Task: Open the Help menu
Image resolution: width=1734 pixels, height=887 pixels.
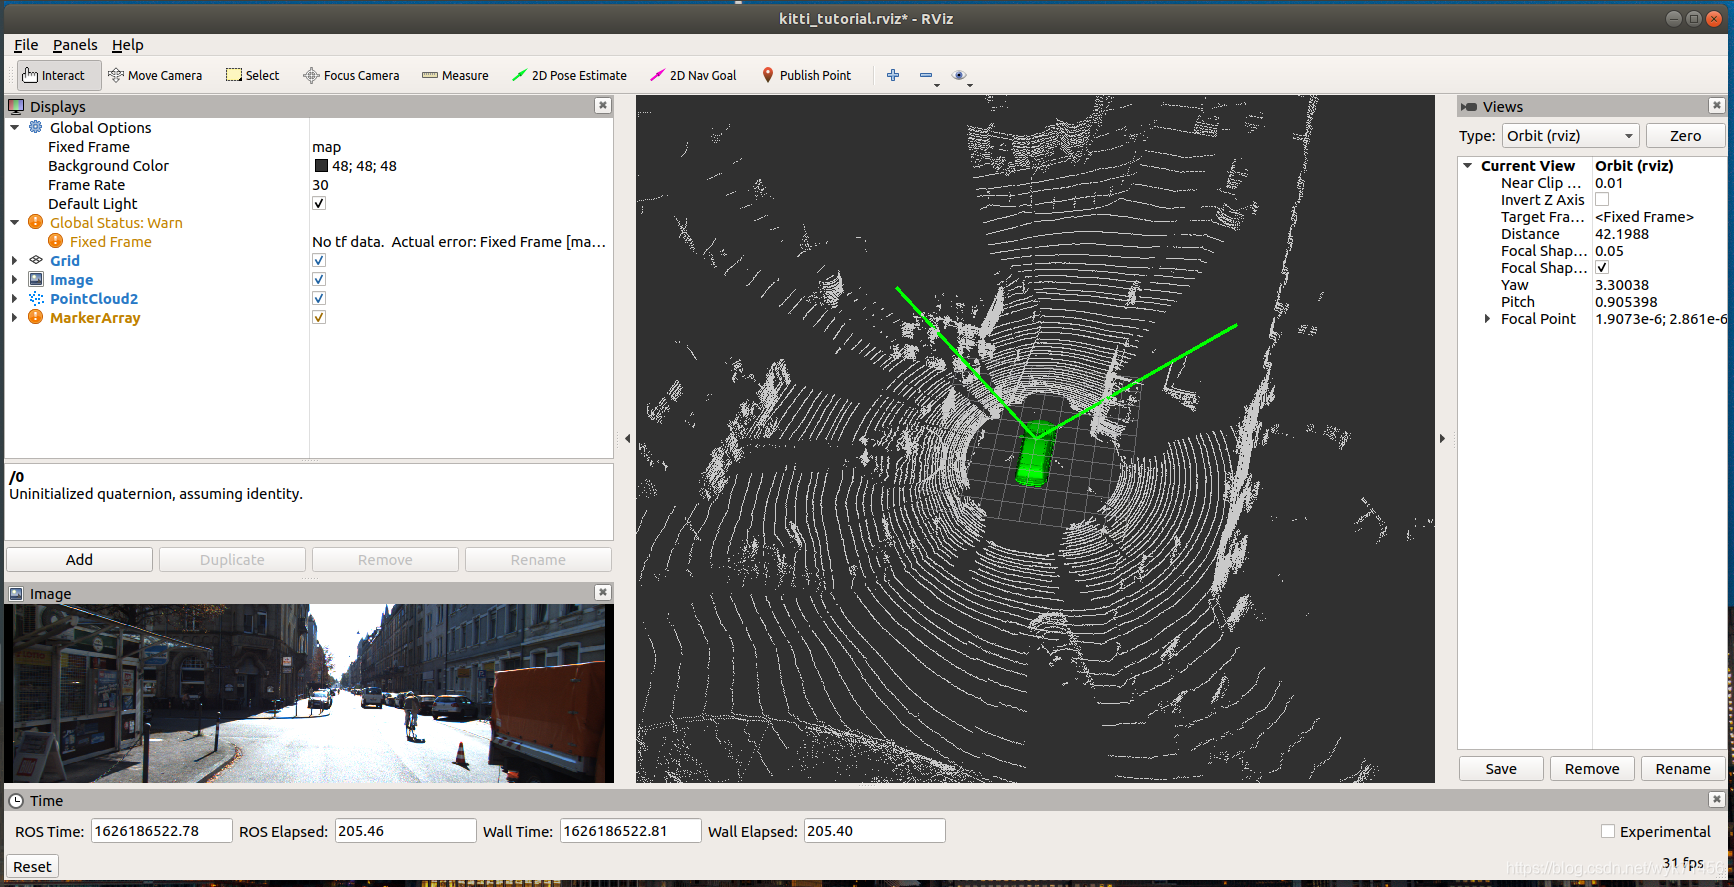Action: click(x=127, y=45)
